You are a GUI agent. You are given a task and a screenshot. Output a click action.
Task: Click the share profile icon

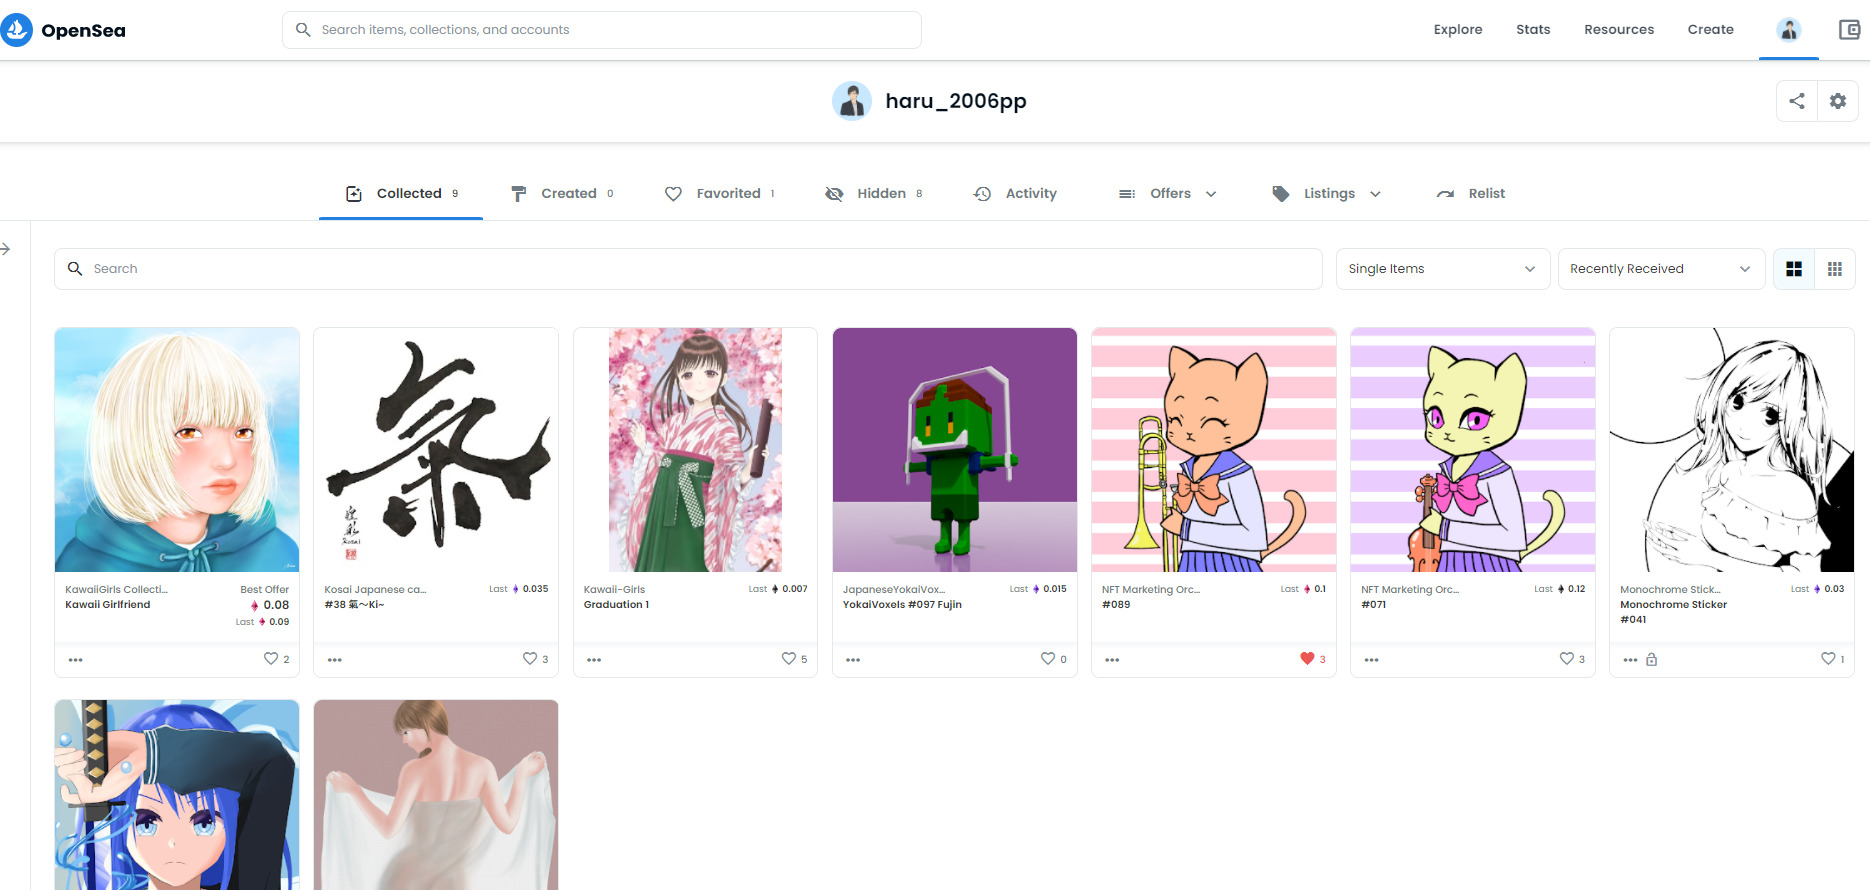[x=1797, y=101]
